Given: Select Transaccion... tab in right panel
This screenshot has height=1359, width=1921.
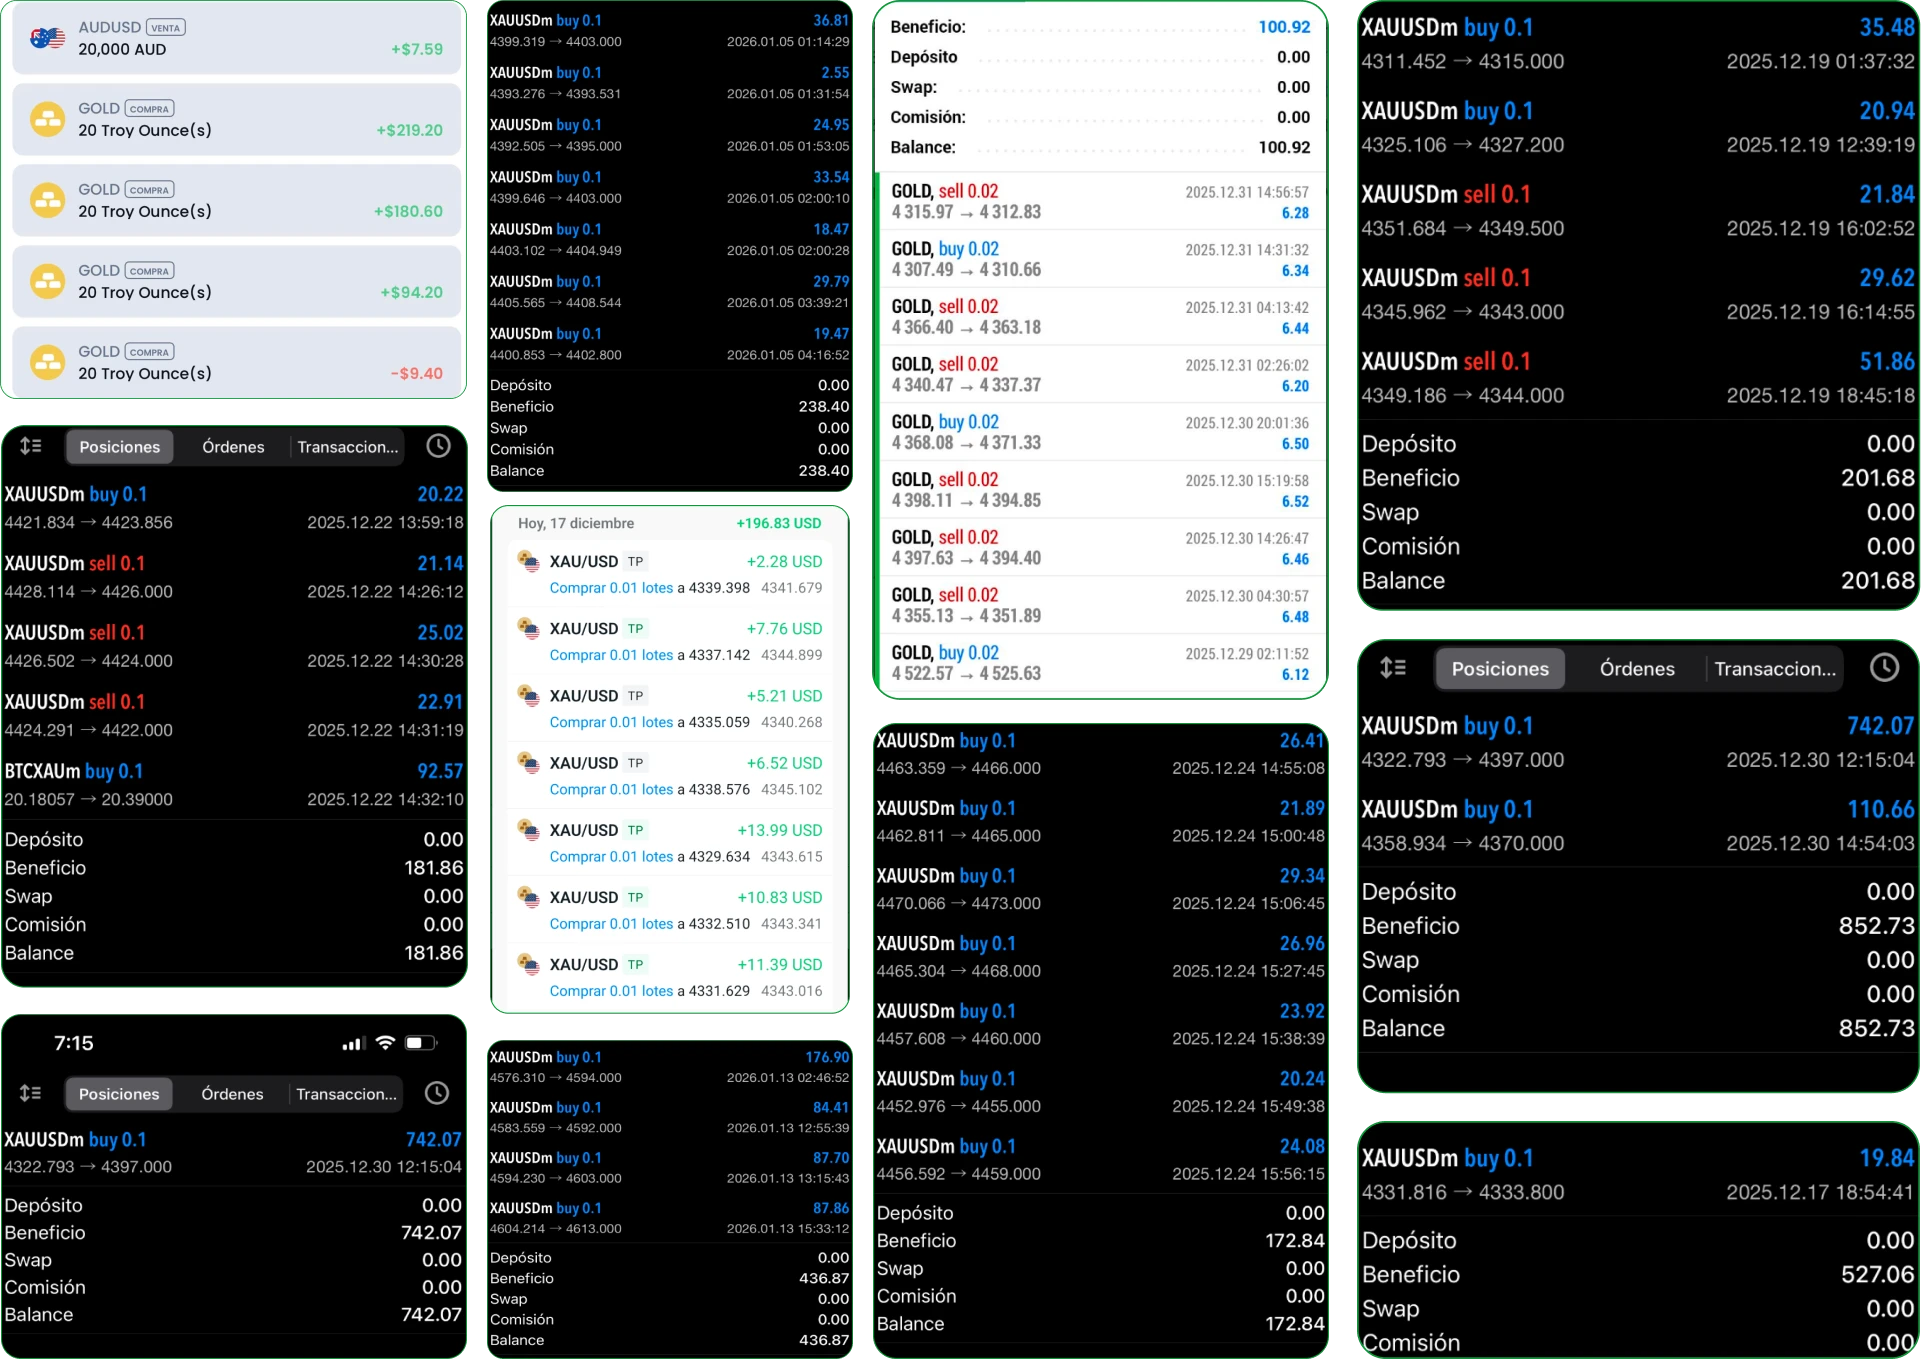Looking at the screenshot, I should (1774, 669).
